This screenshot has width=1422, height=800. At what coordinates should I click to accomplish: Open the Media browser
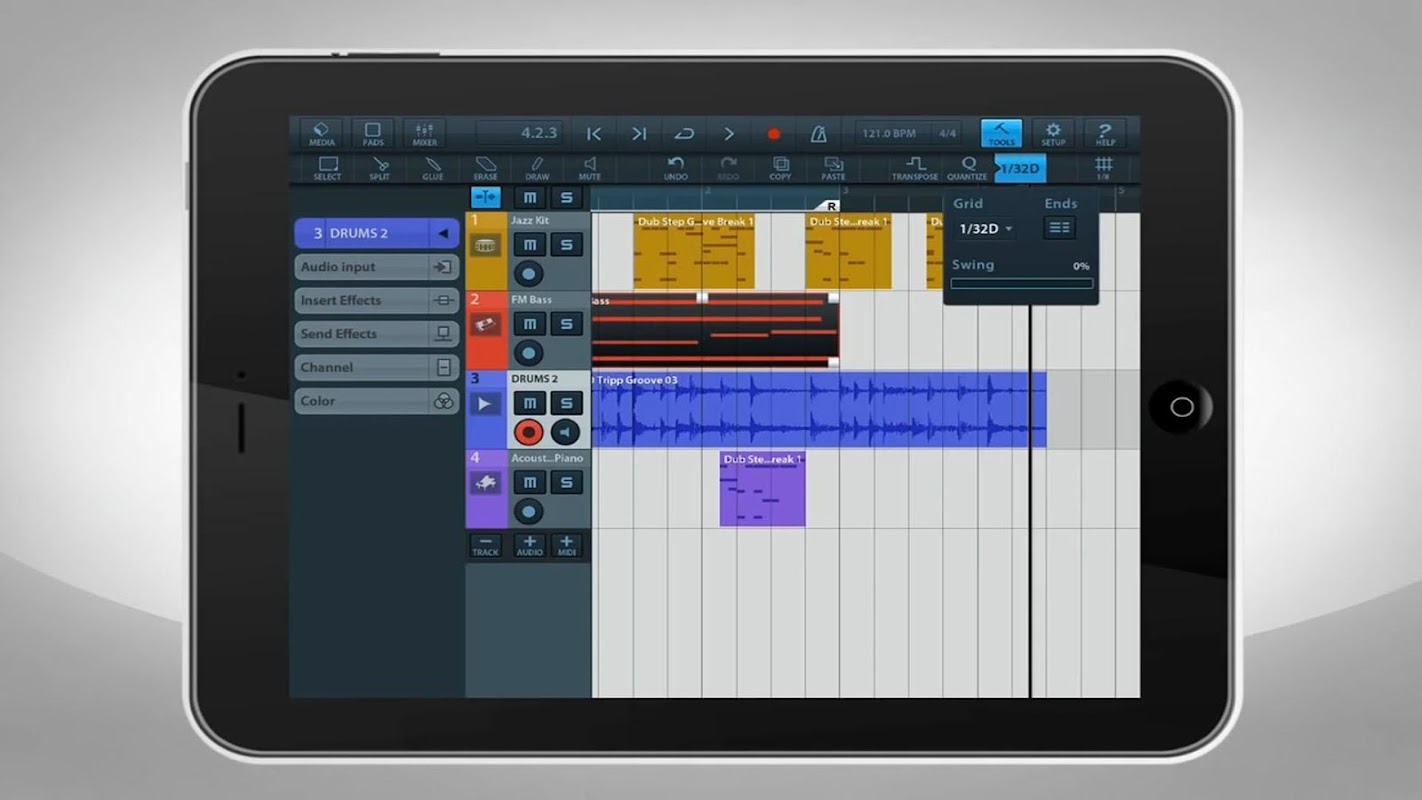point(321,134)
